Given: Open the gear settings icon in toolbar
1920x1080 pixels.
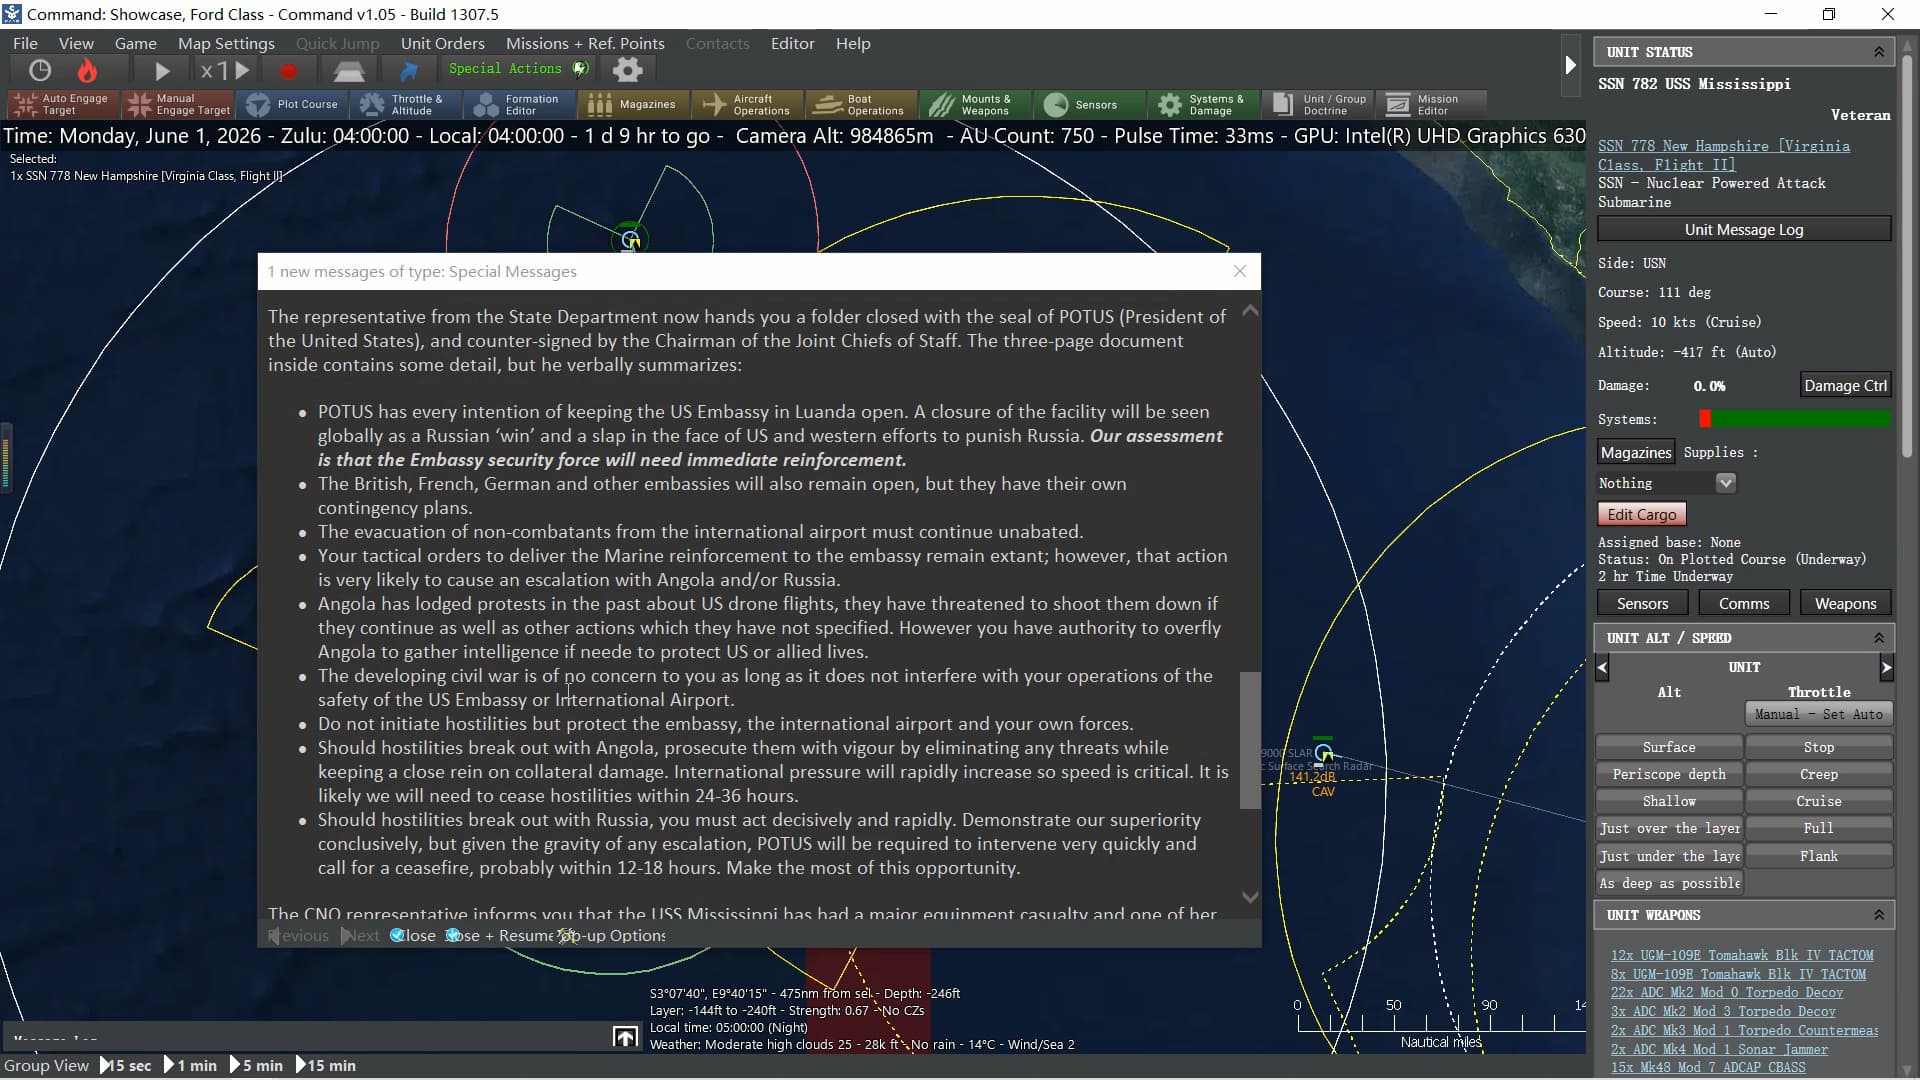Looking at the screenshot, I should (x=627, y=69).
